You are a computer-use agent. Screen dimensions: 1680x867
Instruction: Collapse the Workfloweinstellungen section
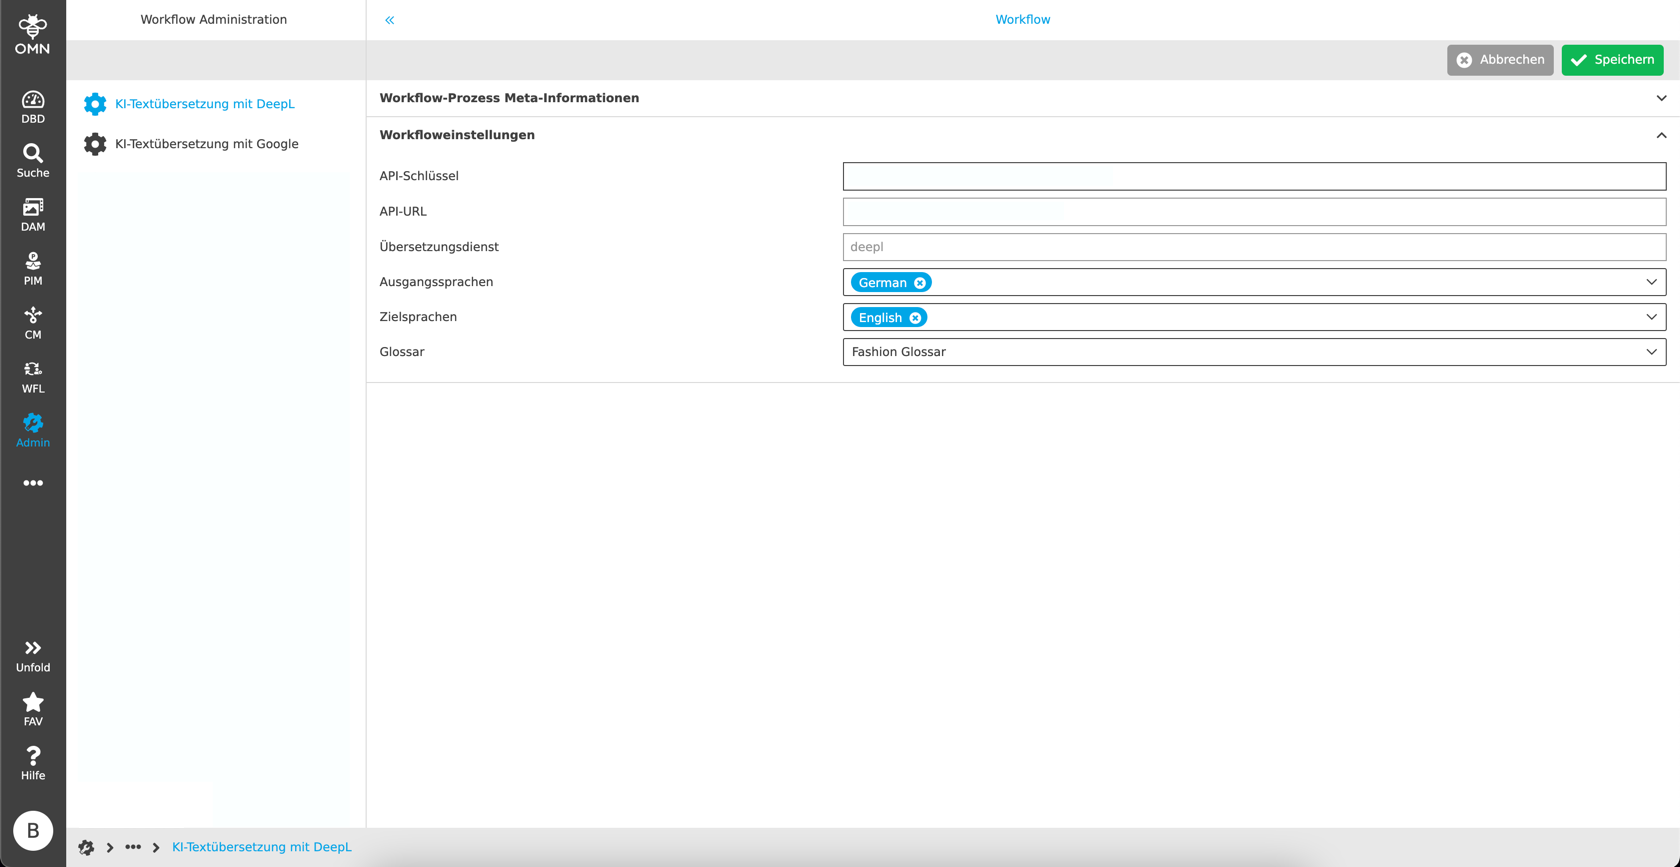1661,135
